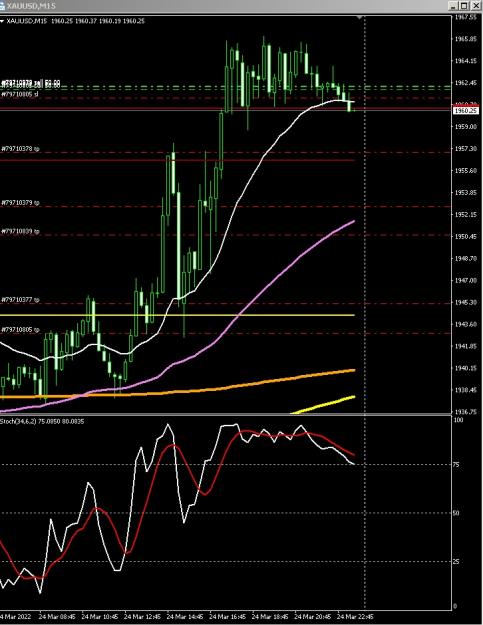The height and width of the screenshot is (625, 483).
Task: Click price scale value 1955.60
Action: tap(465, 171)
